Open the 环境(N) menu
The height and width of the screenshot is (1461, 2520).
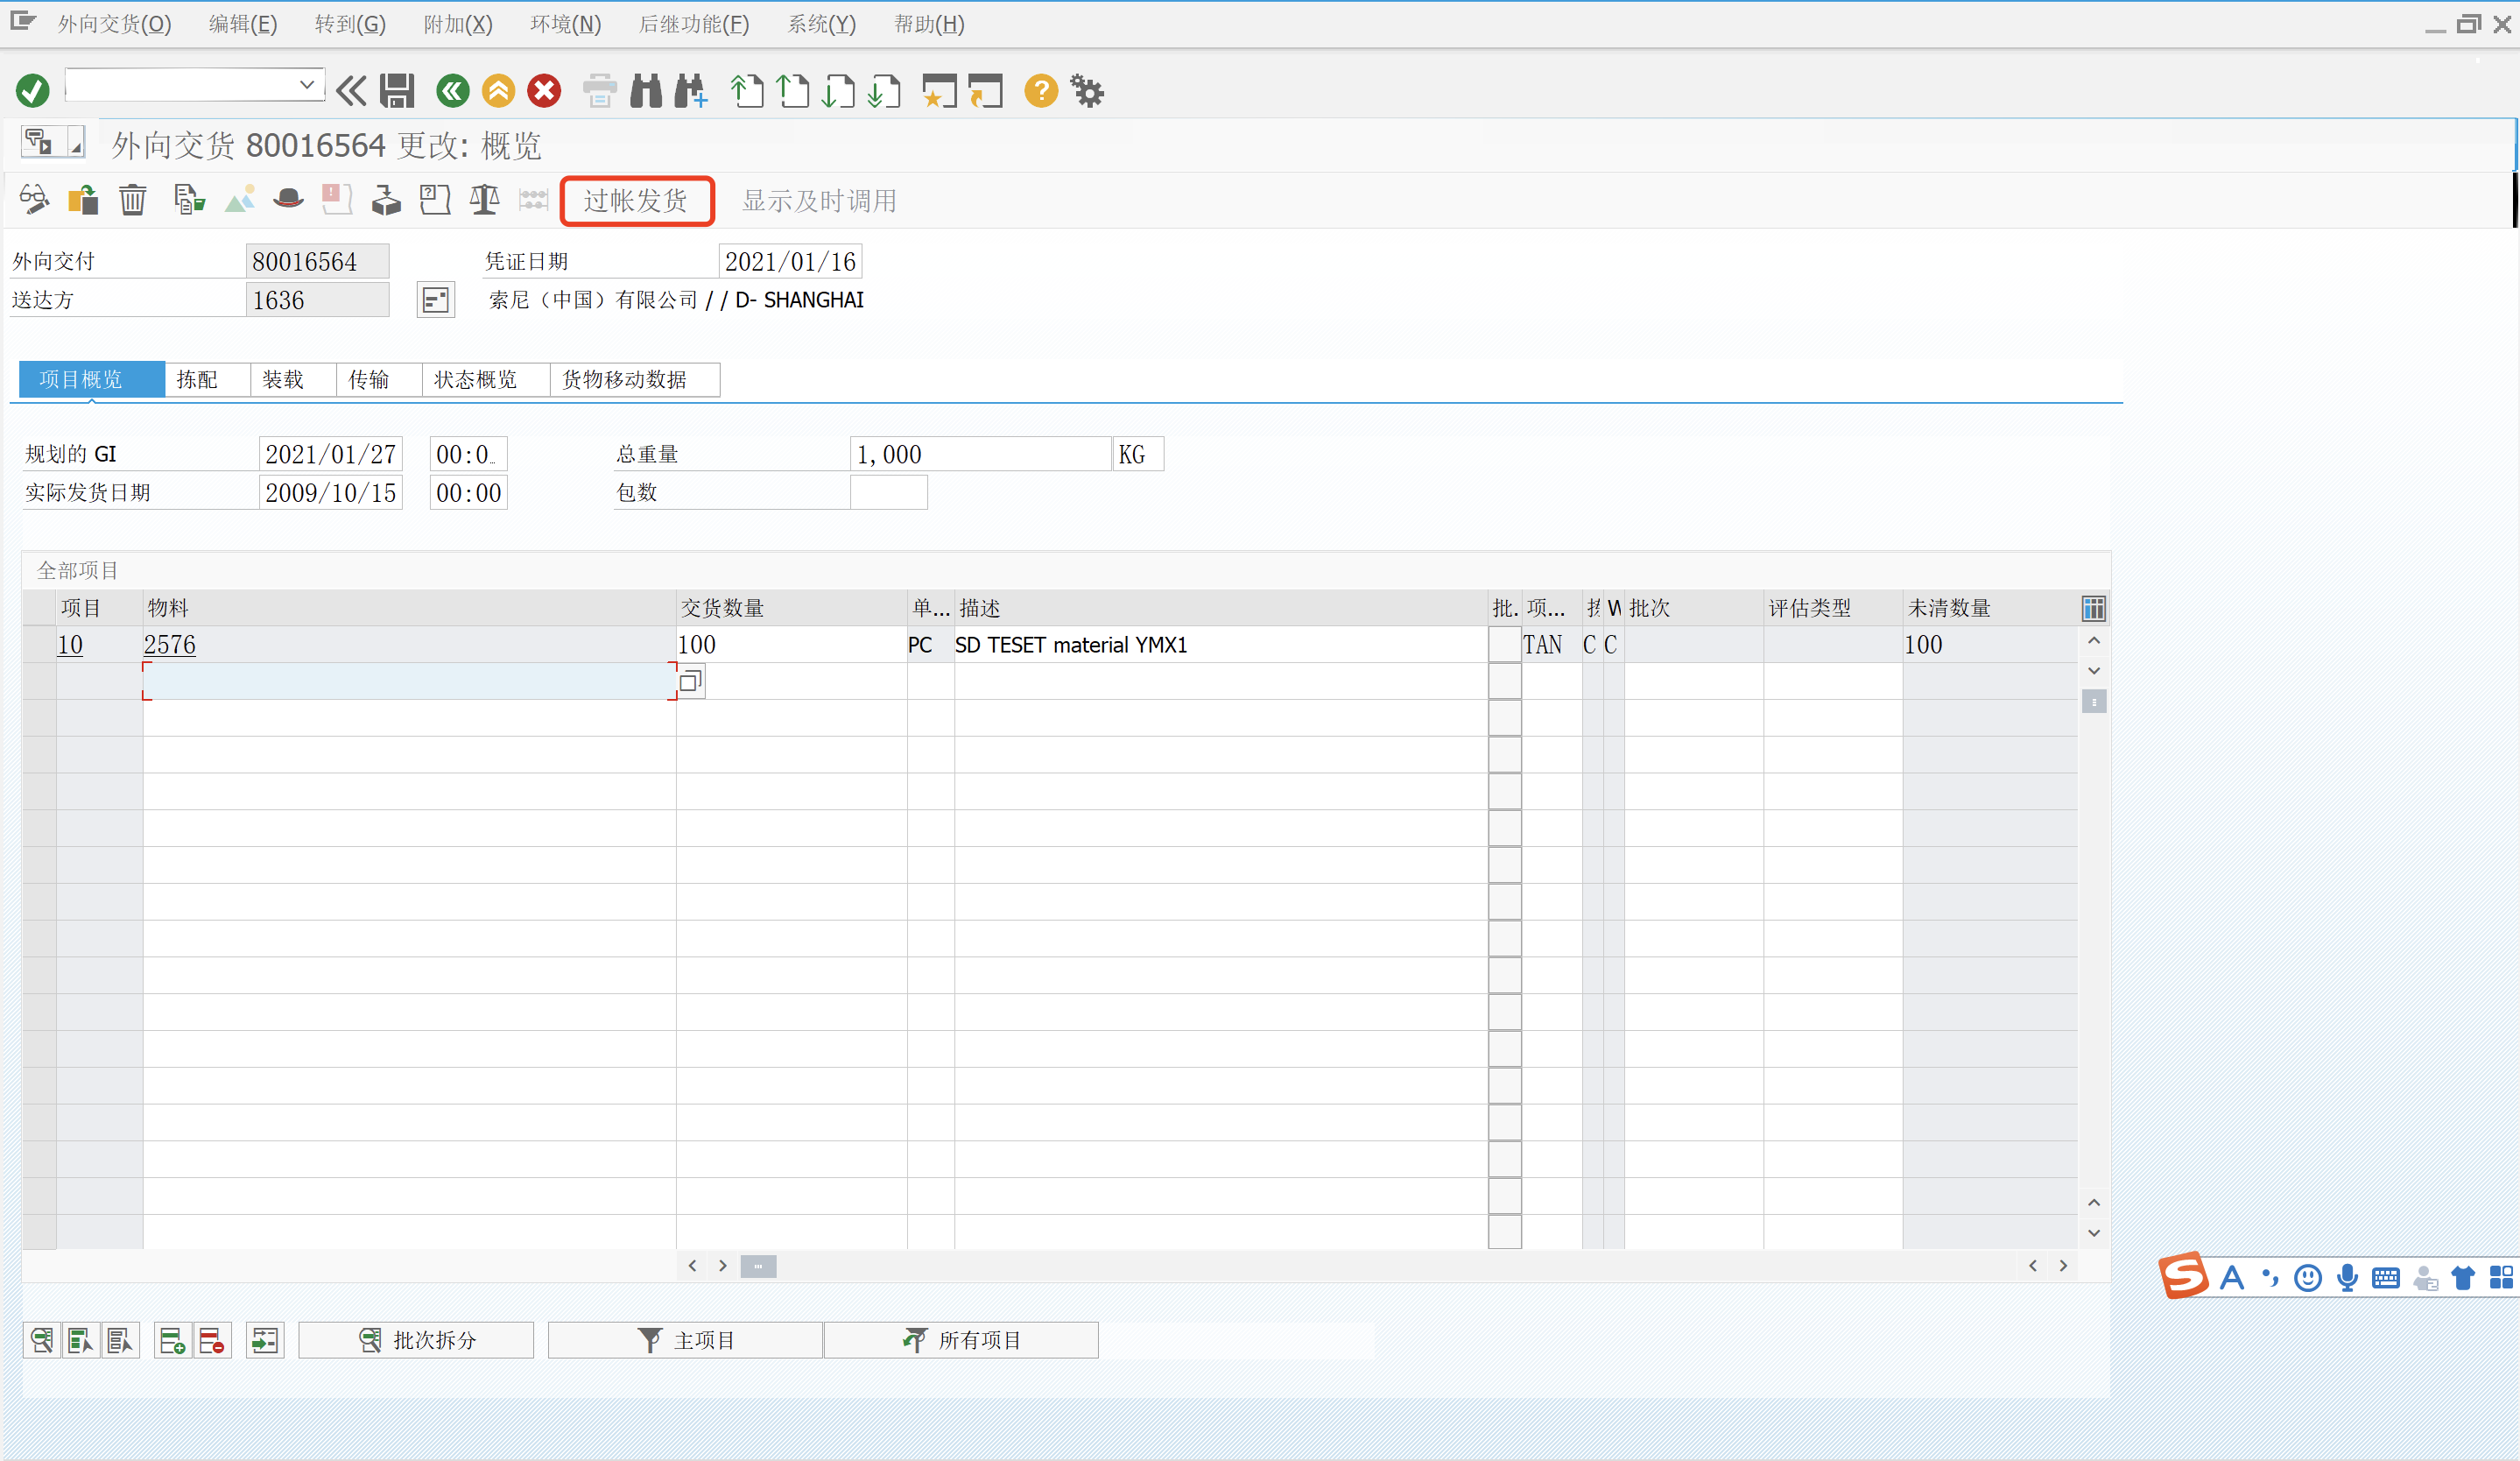(x=564, y=24)
